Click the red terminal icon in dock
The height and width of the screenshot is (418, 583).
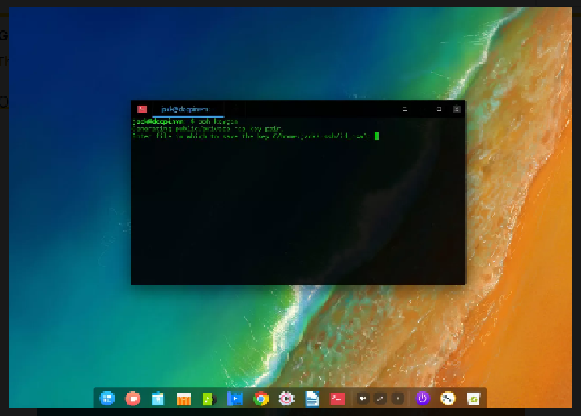[338, 399]
